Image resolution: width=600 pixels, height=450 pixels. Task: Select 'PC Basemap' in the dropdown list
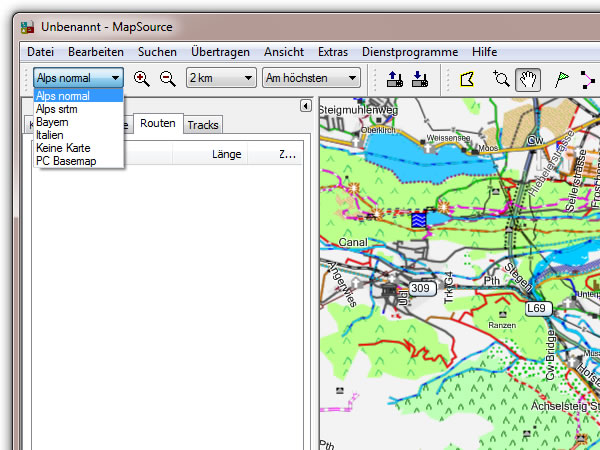66,161
